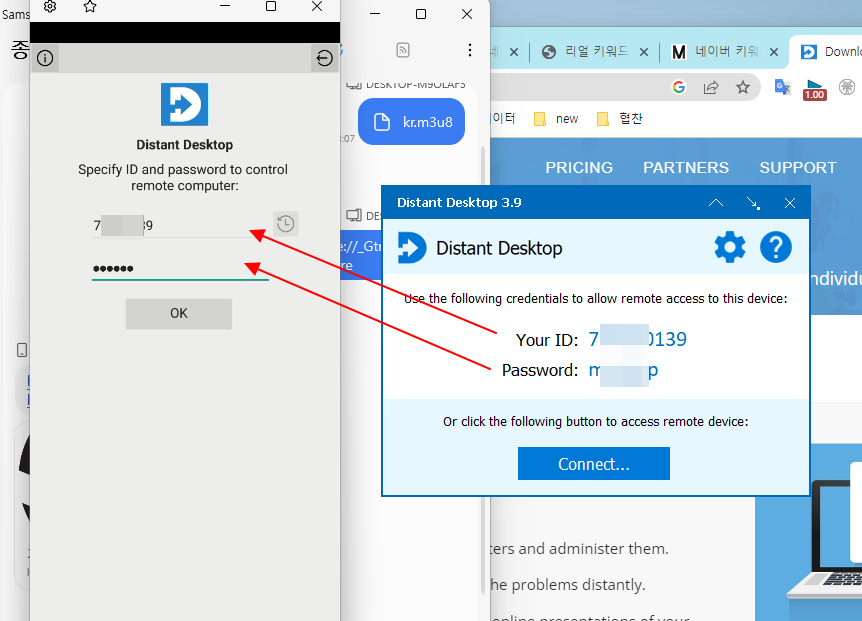Close the 네이버 키워 tab

tap(773, 52)
